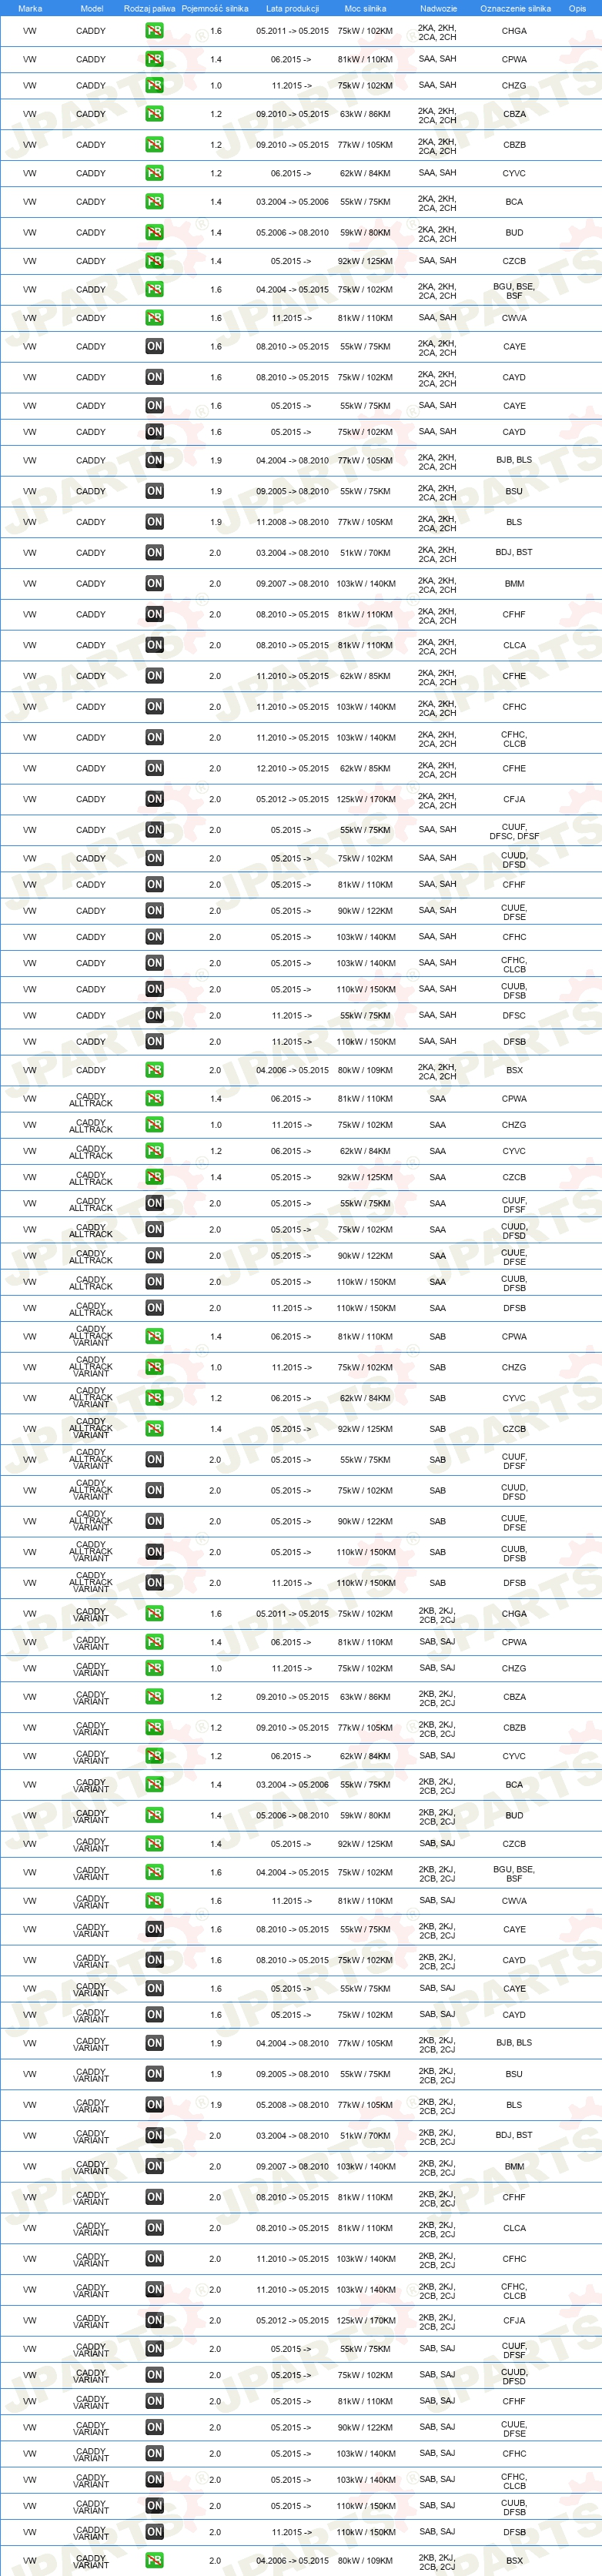The image size is (602, 2576).
Task: Click engine code 'BDJ, BST' in 2KA CADDY row
Action: [x=514, y=553]
